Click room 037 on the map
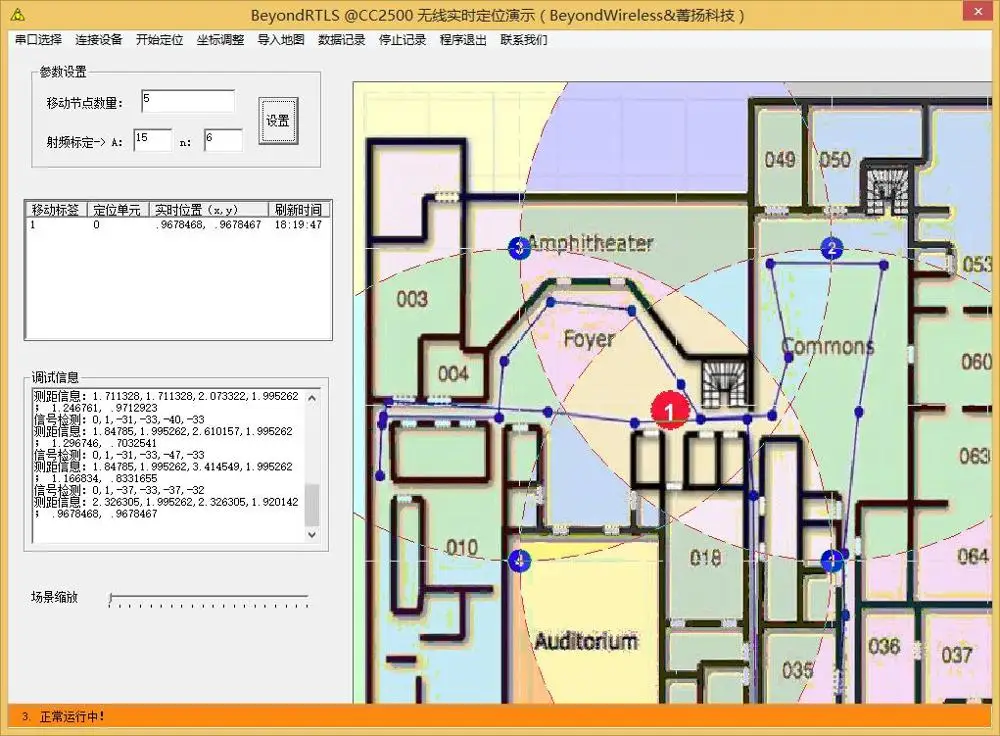 (957, 654)
